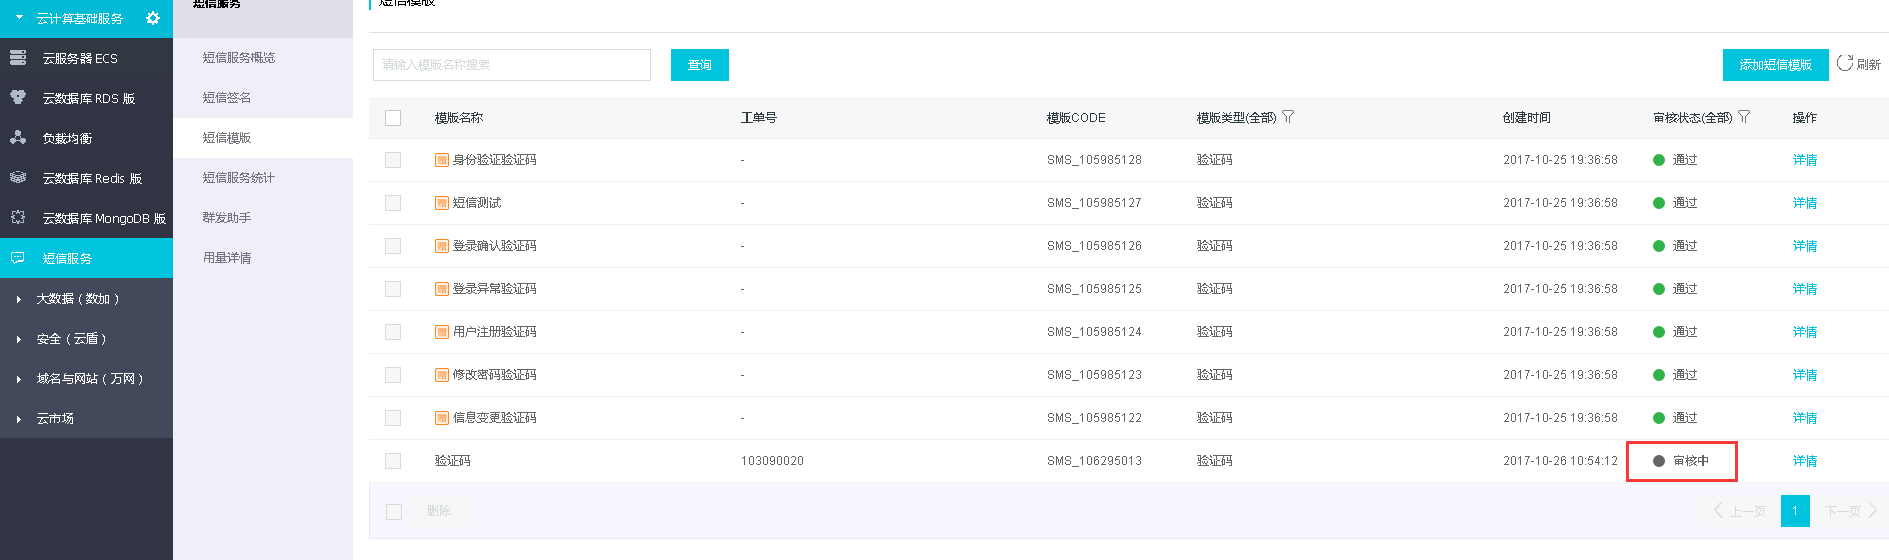Click the 短信服务 message icon
Viewport: 1889px width, 560px height.
[x=18, y=258]
